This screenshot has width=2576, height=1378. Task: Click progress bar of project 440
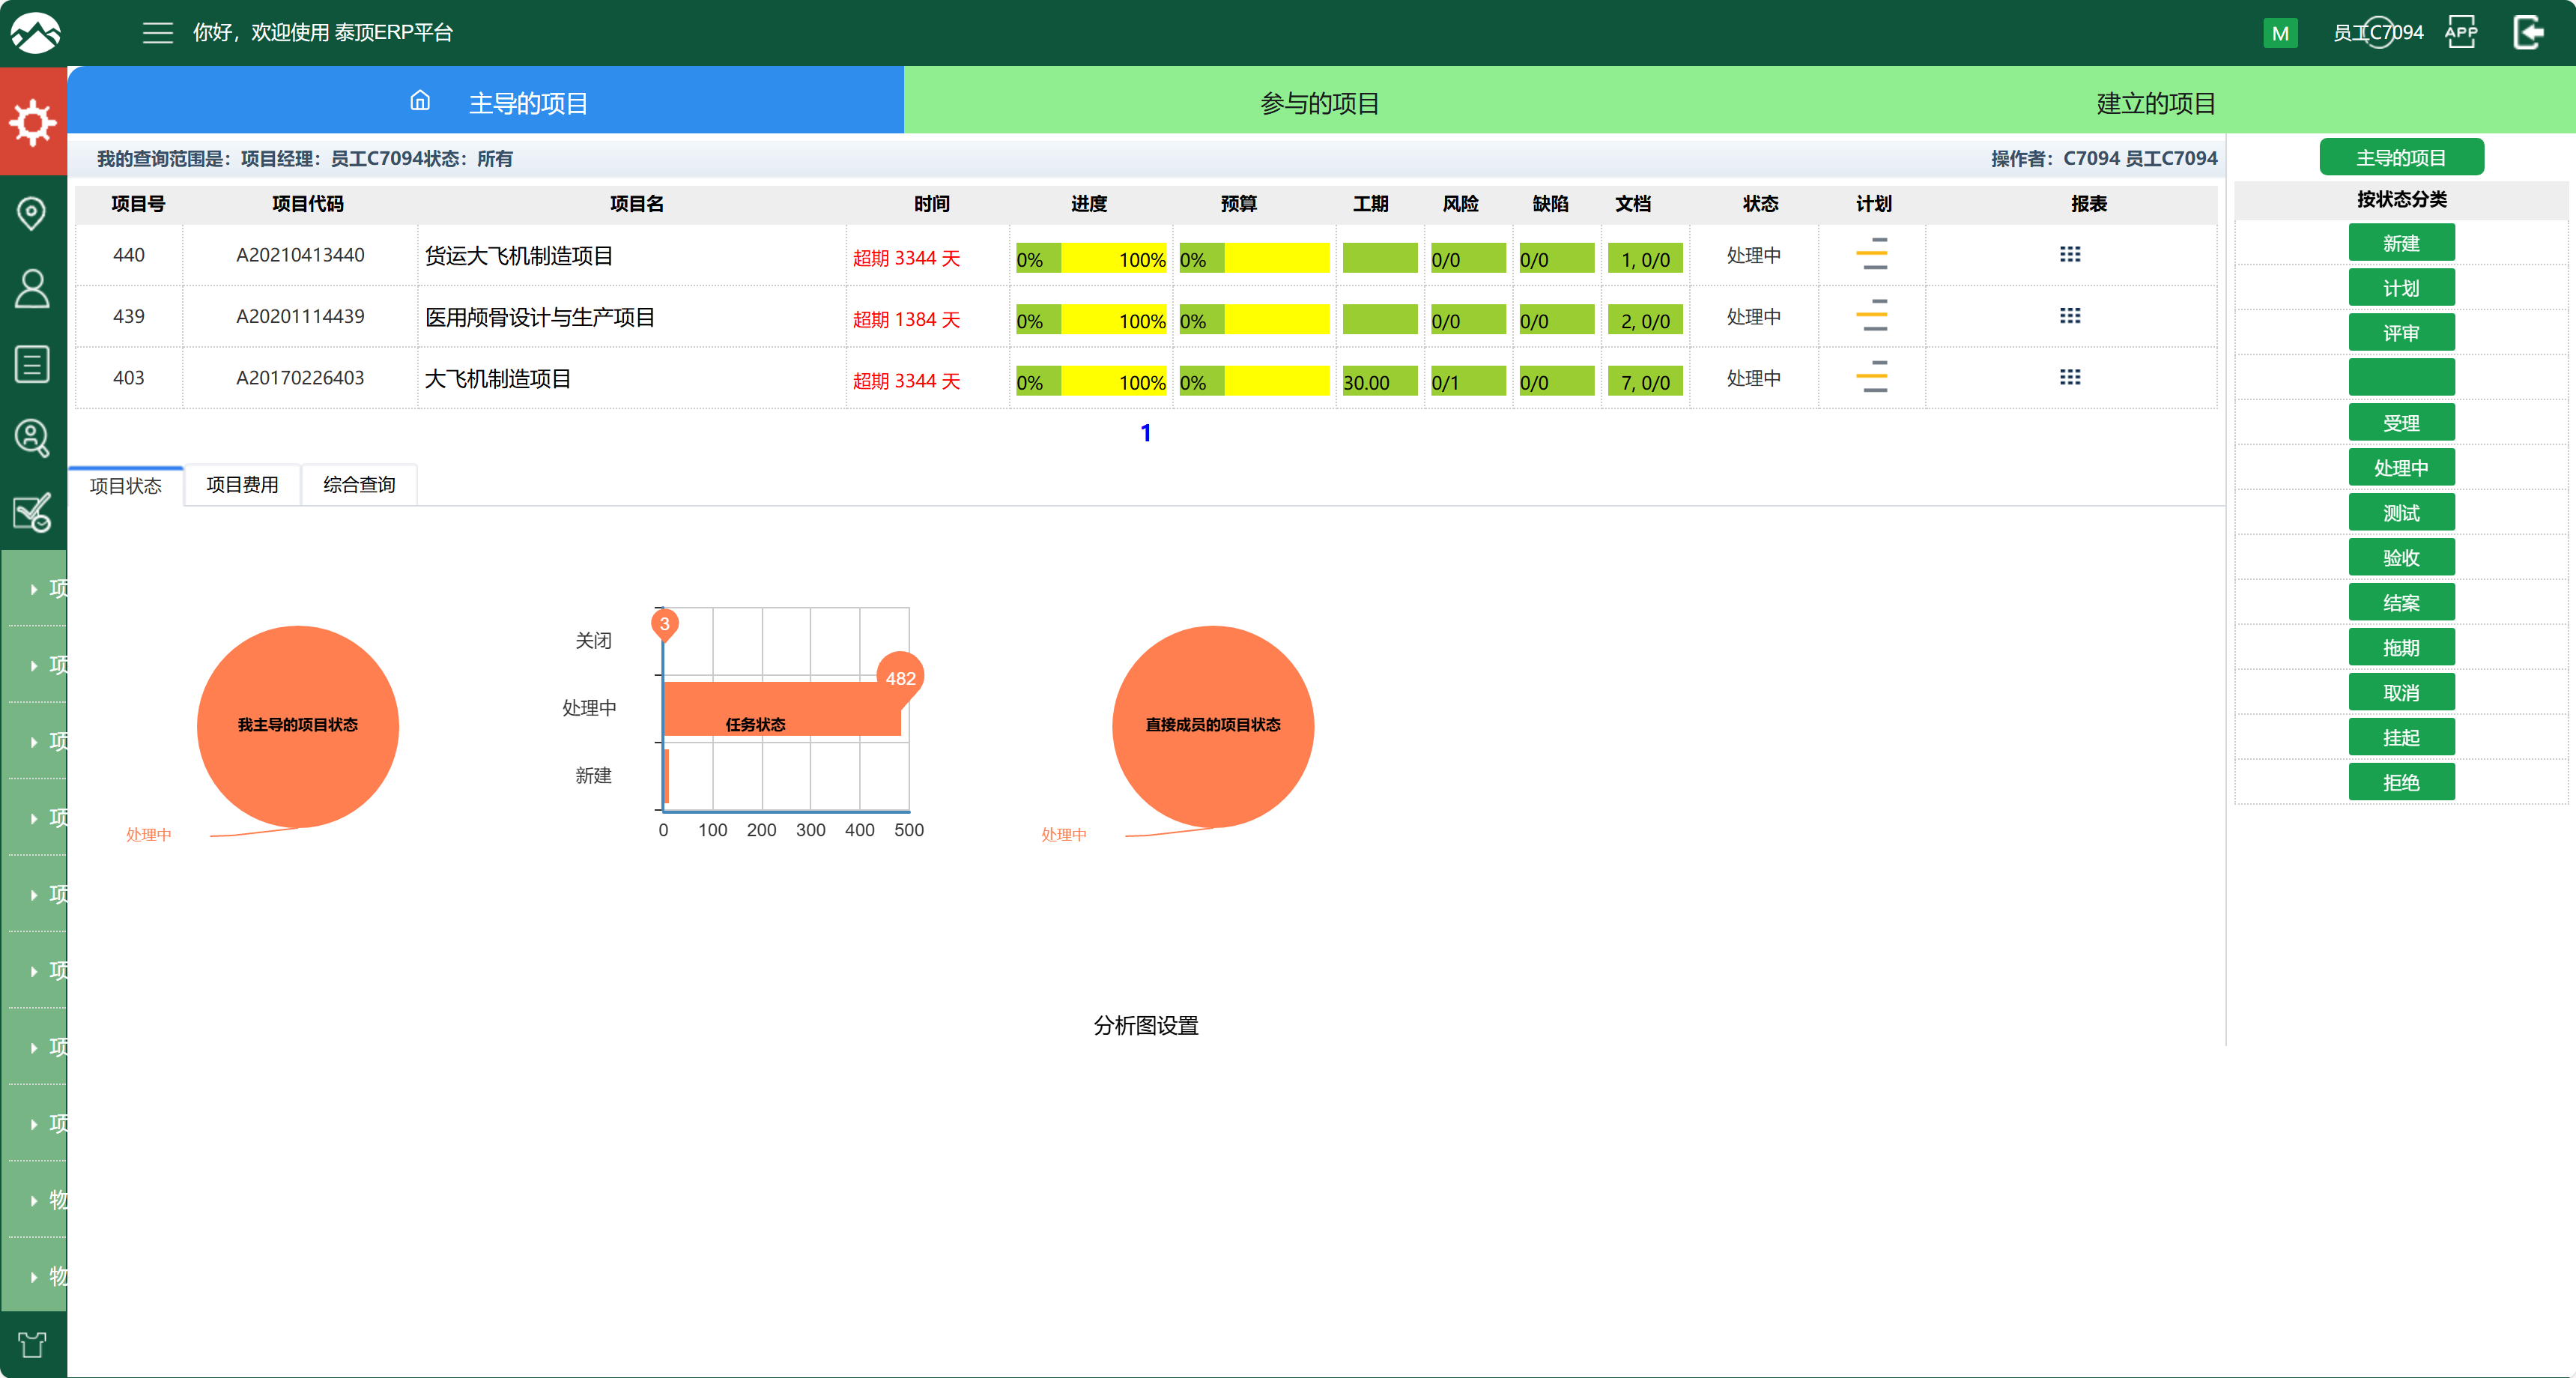1091,259
